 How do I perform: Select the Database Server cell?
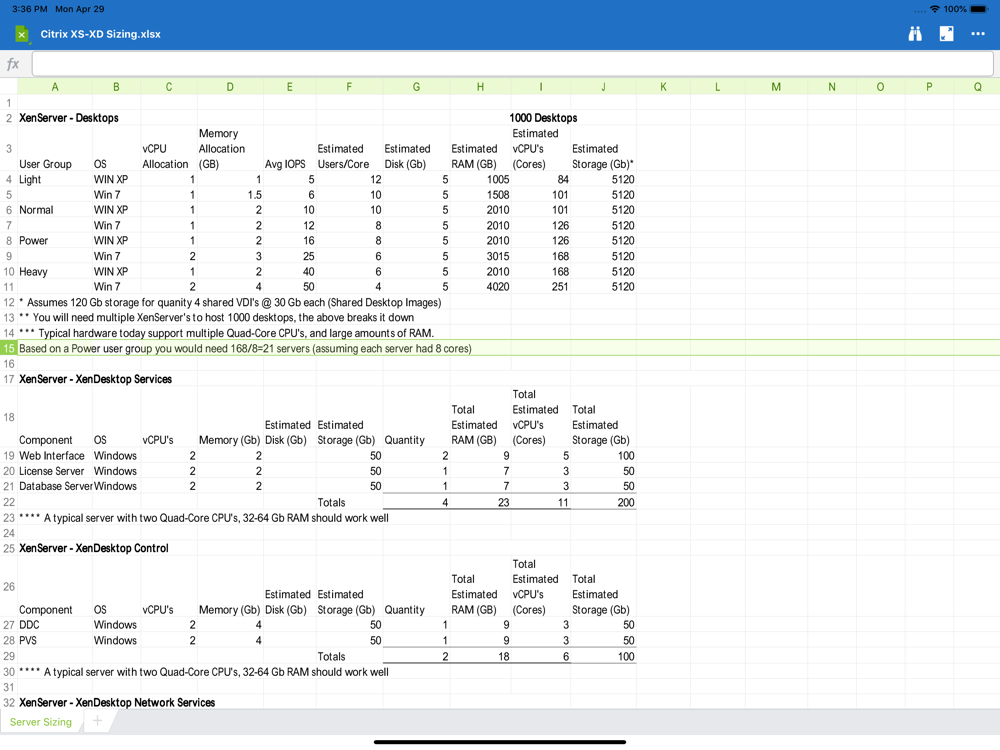tap(55, 486)
